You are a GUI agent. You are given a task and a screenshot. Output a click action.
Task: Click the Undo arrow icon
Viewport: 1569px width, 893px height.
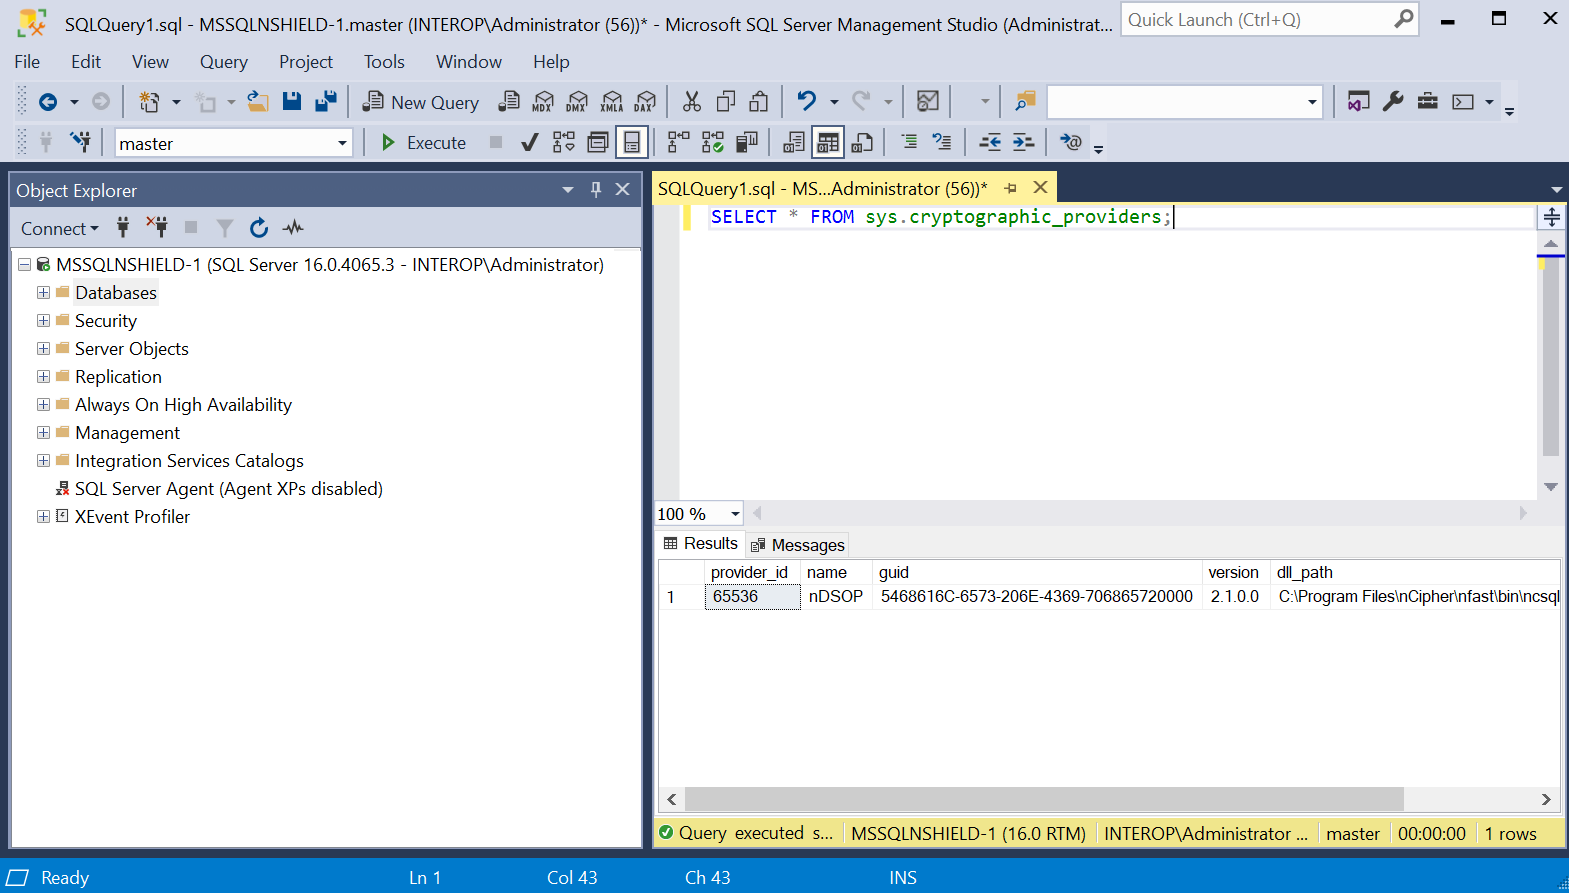point(806,101)
